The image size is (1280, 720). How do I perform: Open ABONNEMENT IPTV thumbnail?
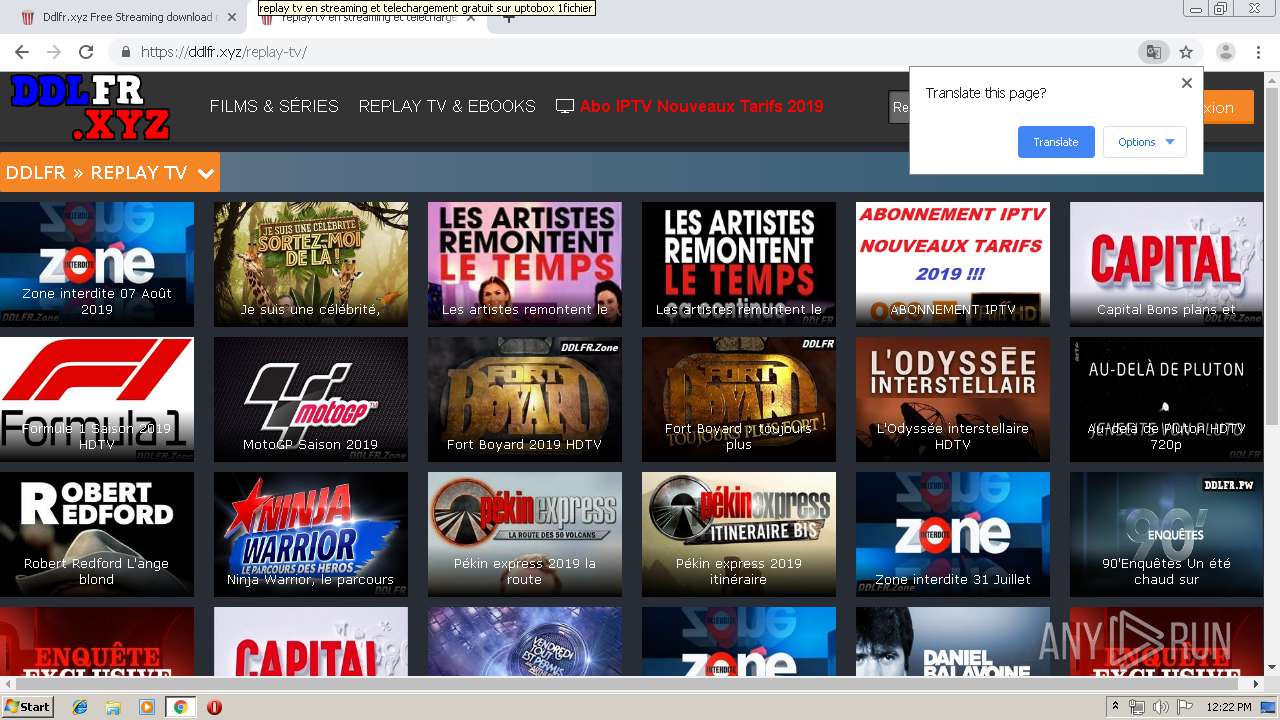(953, 264)
